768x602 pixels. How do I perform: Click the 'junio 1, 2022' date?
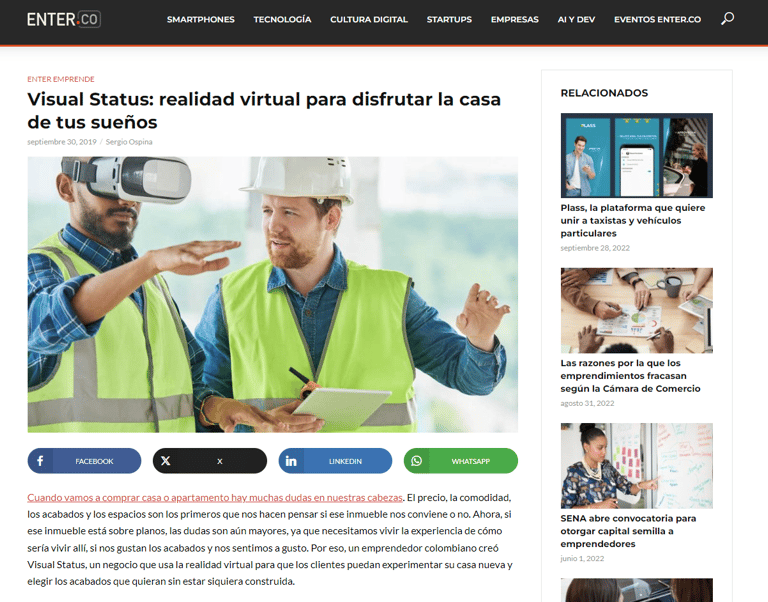tap(582, 558)
